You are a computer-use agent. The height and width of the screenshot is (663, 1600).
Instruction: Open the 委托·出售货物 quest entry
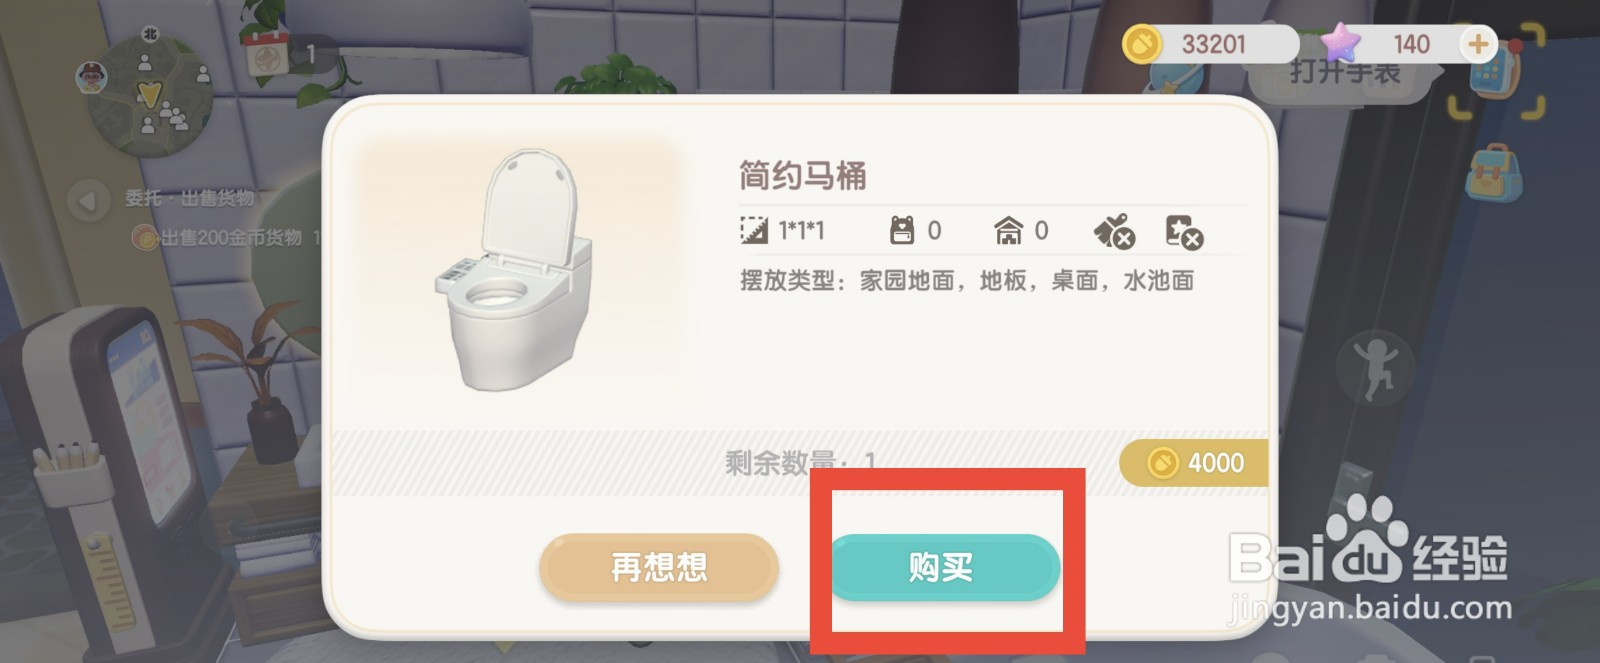click(x=190, y=199)
